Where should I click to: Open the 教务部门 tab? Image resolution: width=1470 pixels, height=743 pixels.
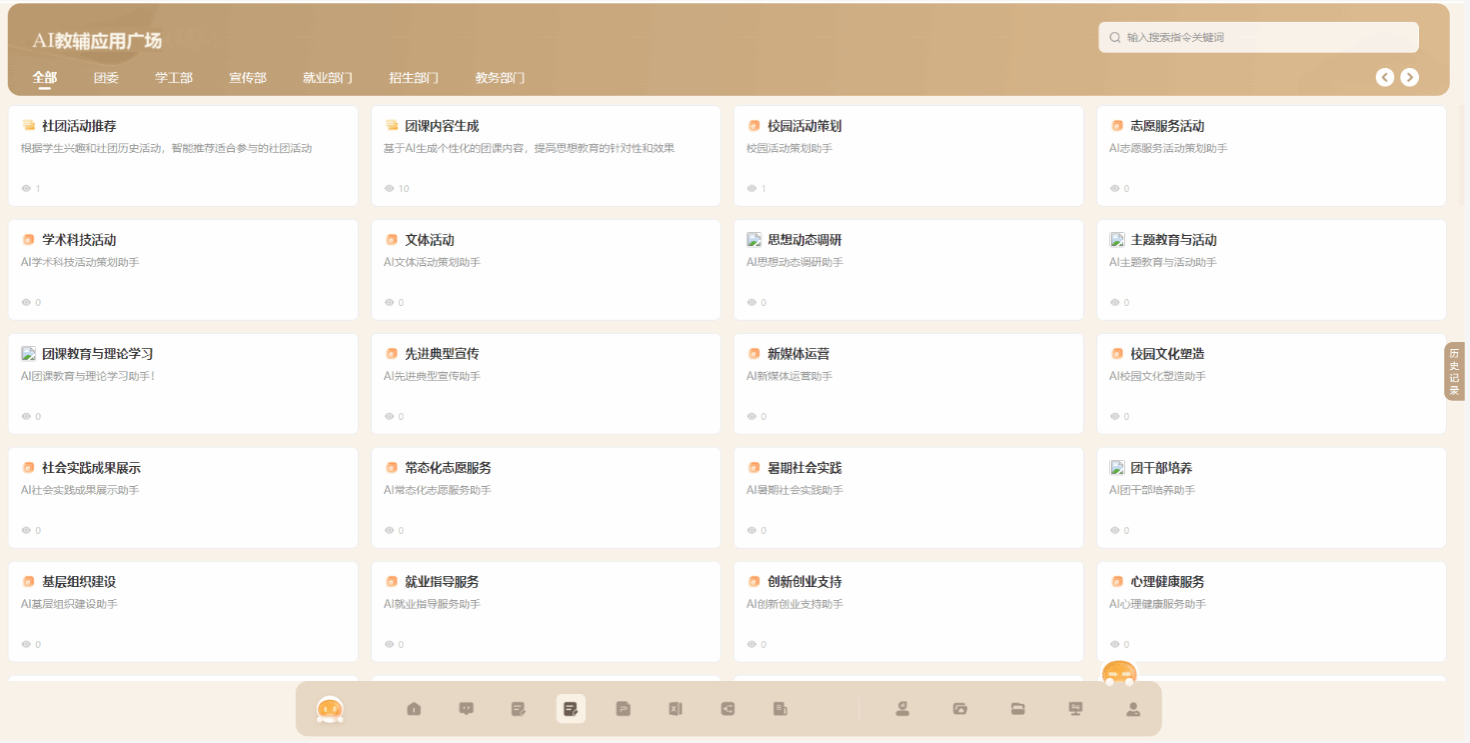click(x=499, y=78)
